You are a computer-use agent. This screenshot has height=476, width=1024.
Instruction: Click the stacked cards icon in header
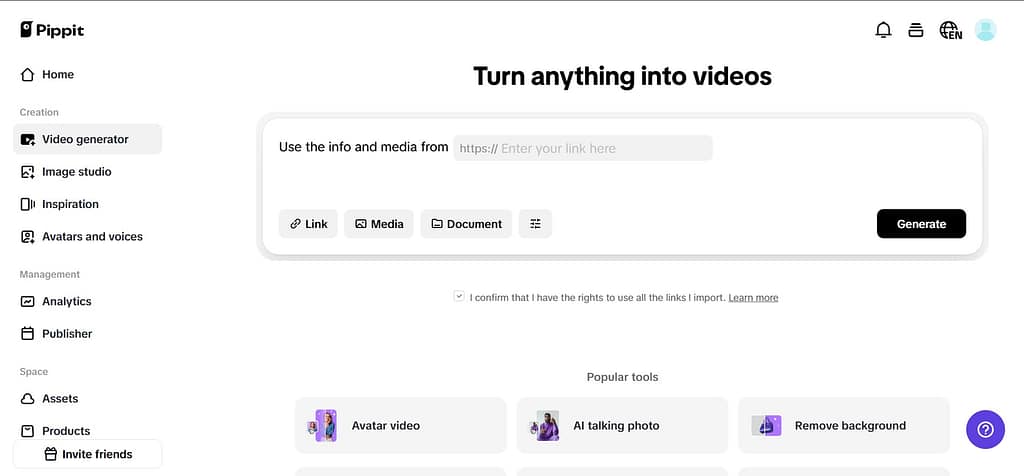(915, 30)
